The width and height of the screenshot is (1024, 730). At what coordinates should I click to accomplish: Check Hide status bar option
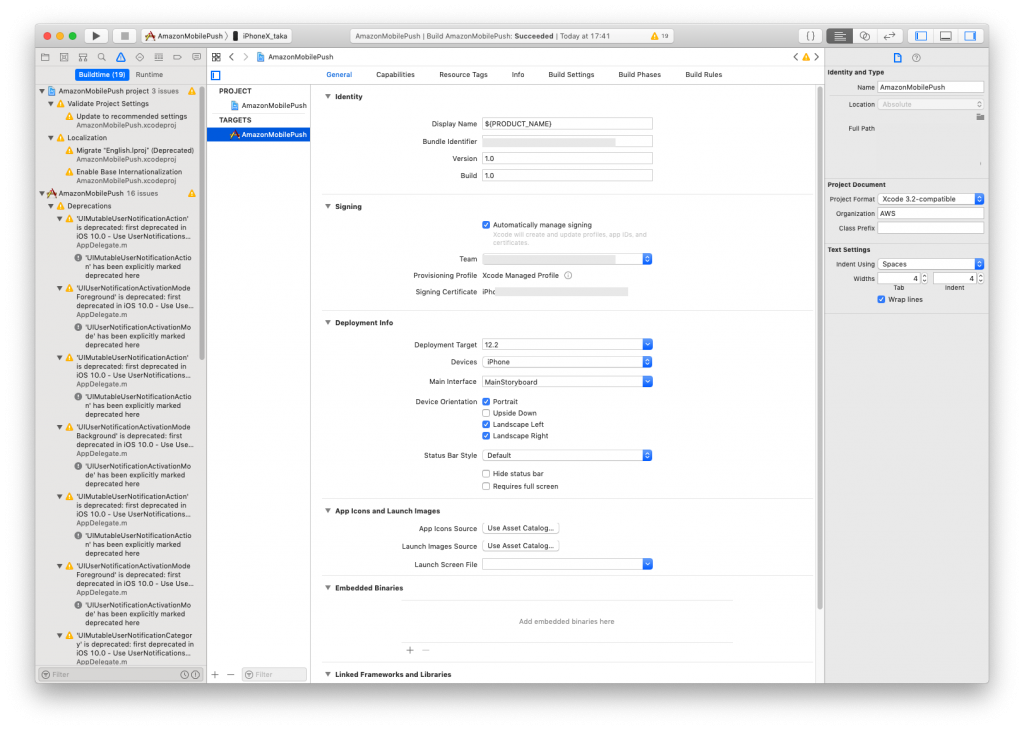click(x=486, y=473)
